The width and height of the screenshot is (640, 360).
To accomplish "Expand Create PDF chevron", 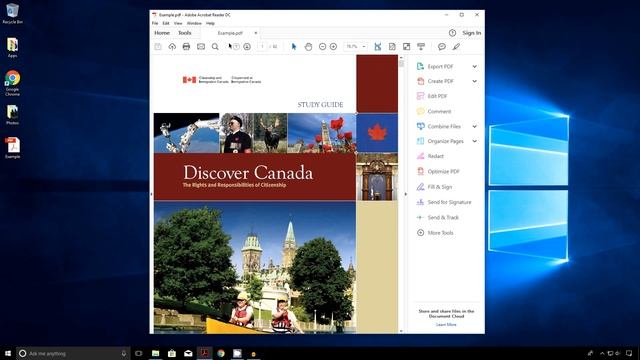I will click(475, 81).
